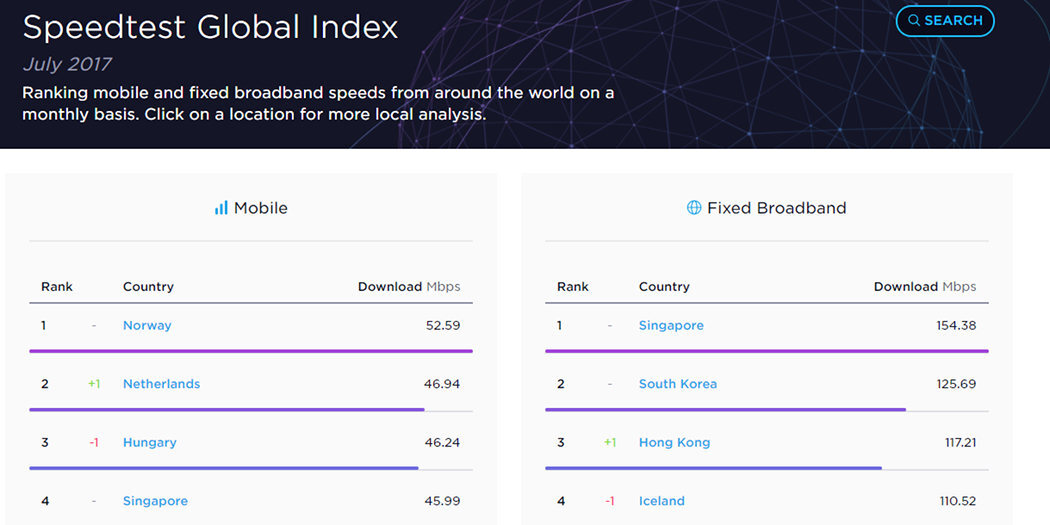Click the Mobile table Rank column header
This screenshot has height=525, width=1050.
[x=57, y=287]
